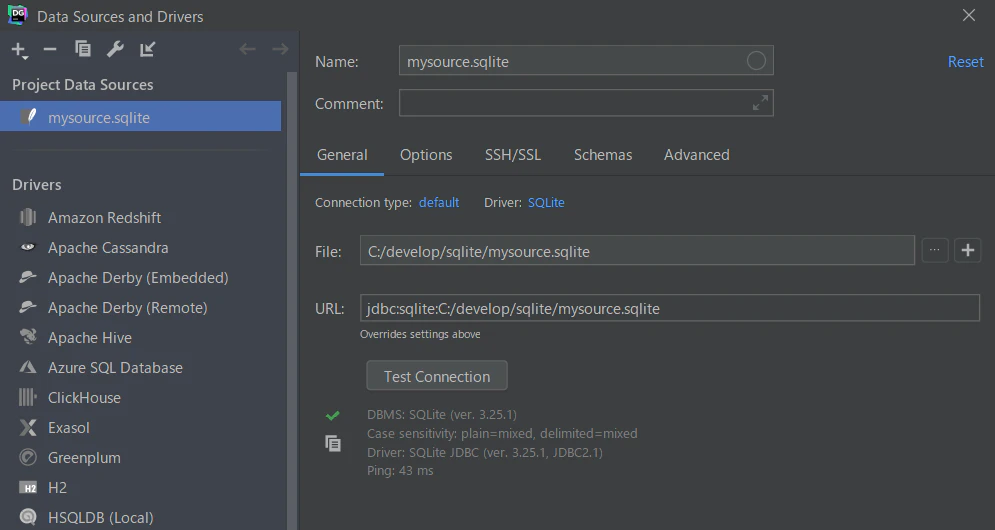Click the Test Connection button
Viewport: 995px width, 530px height.
tap(437, 376)
